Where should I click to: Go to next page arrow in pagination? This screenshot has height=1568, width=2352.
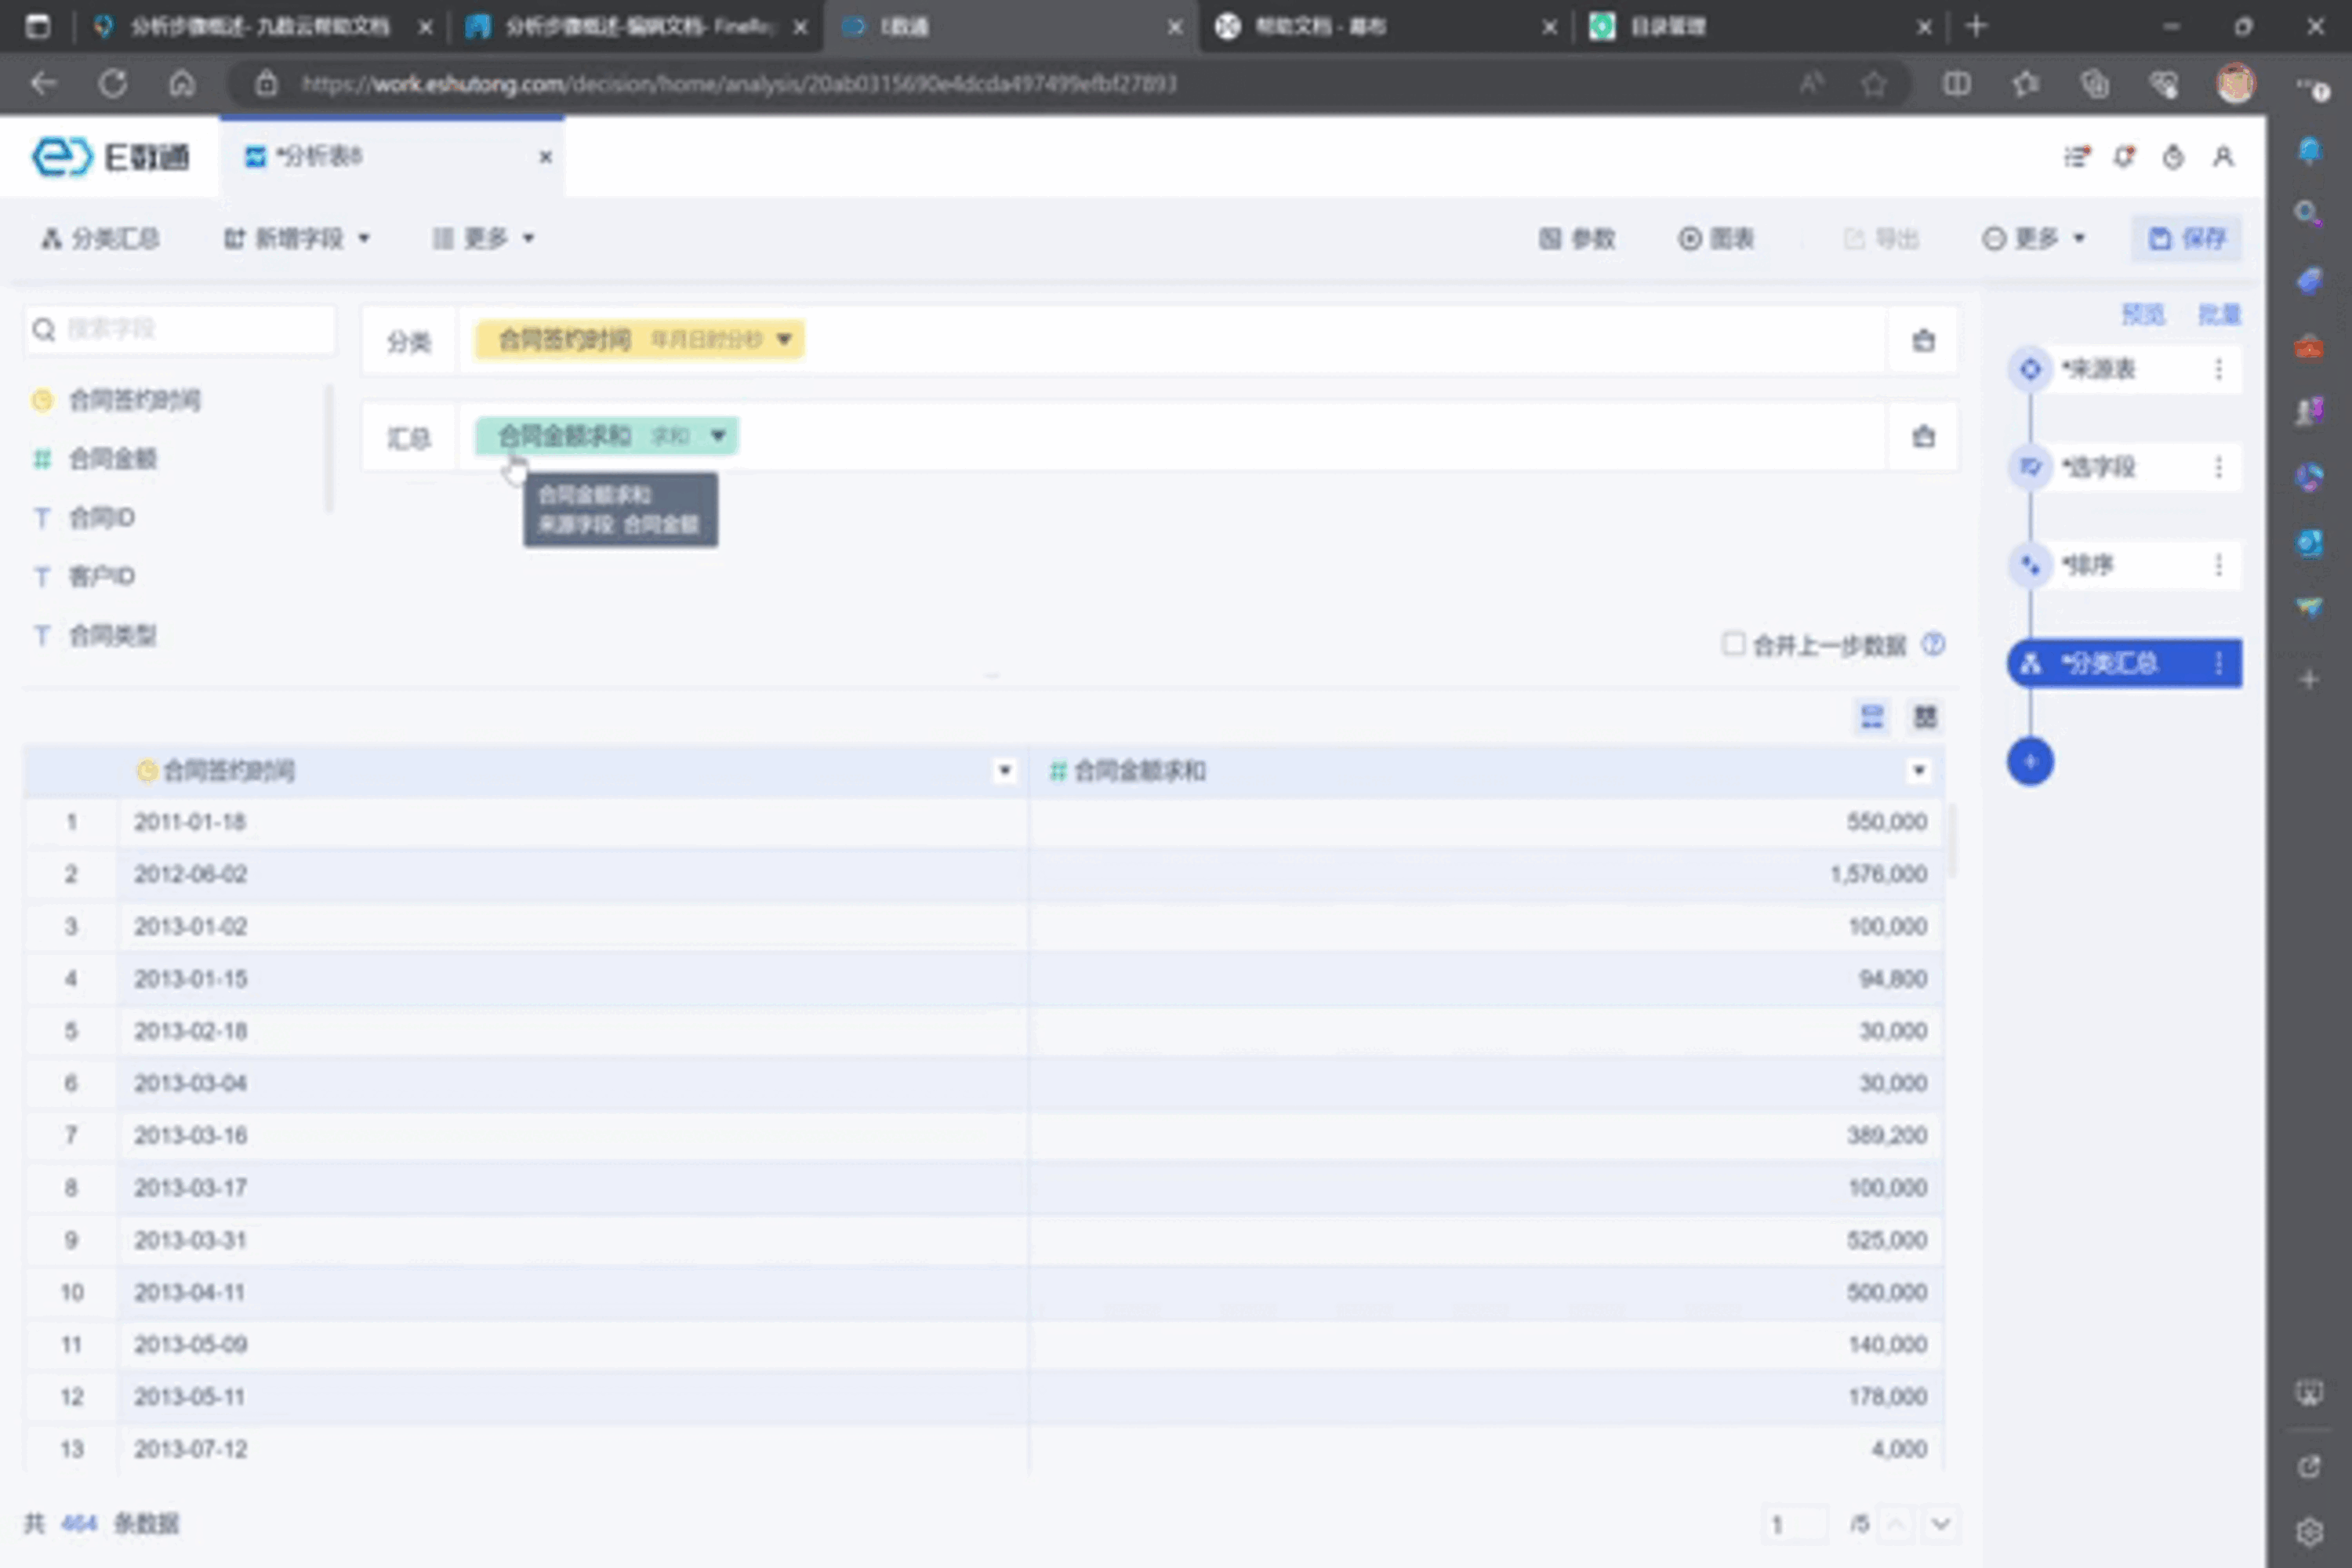[x=1940, y=1524]
